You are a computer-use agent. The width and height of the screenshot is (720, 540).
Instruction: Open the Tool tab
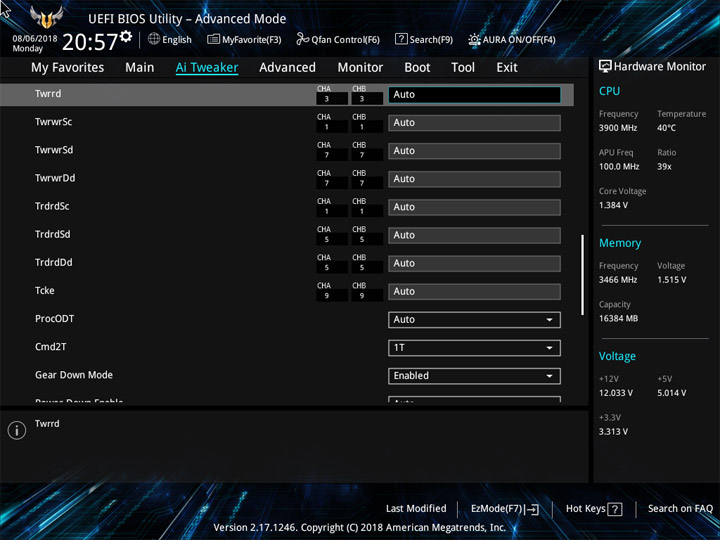click(463, 68)
